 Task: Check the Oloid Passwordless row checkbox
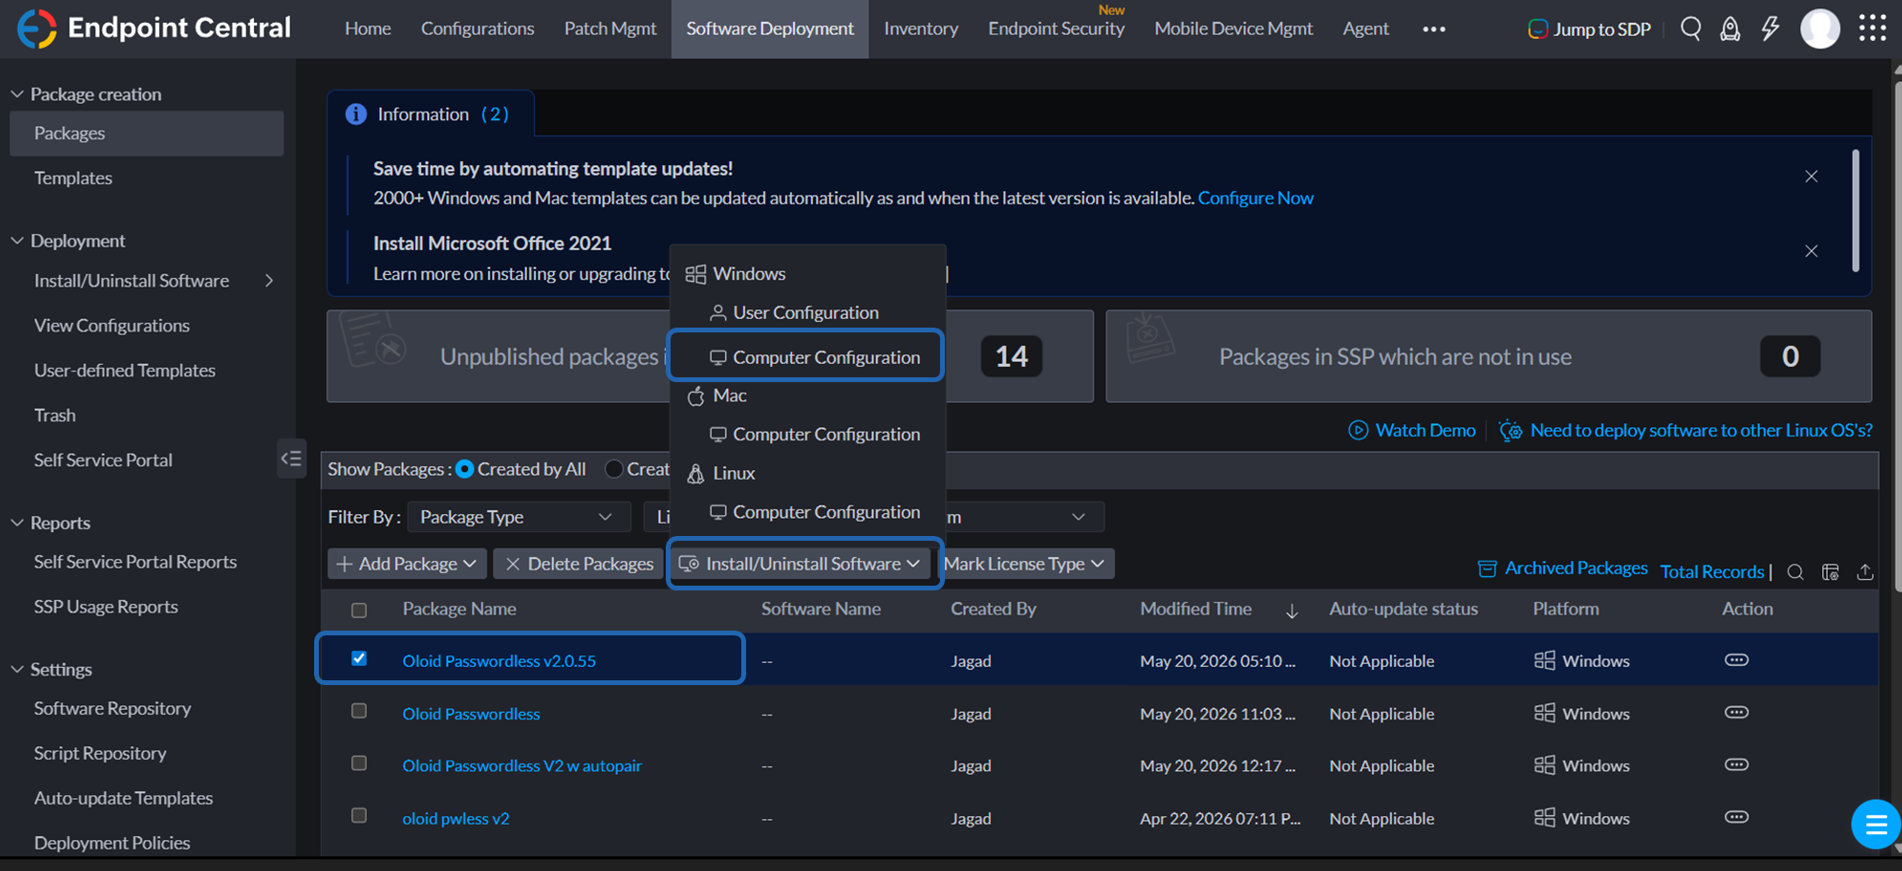click(359, 711)
